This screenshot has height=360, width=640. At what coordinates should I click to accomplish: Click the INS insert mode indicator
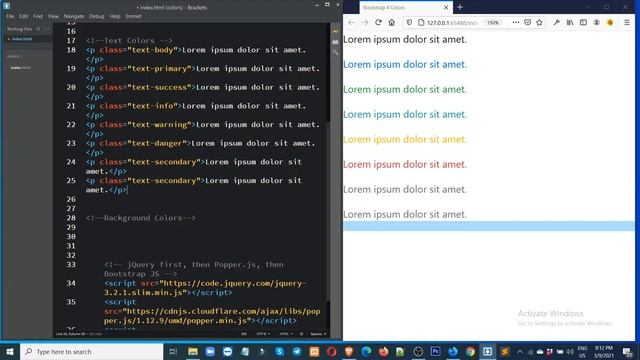[244, 334]
